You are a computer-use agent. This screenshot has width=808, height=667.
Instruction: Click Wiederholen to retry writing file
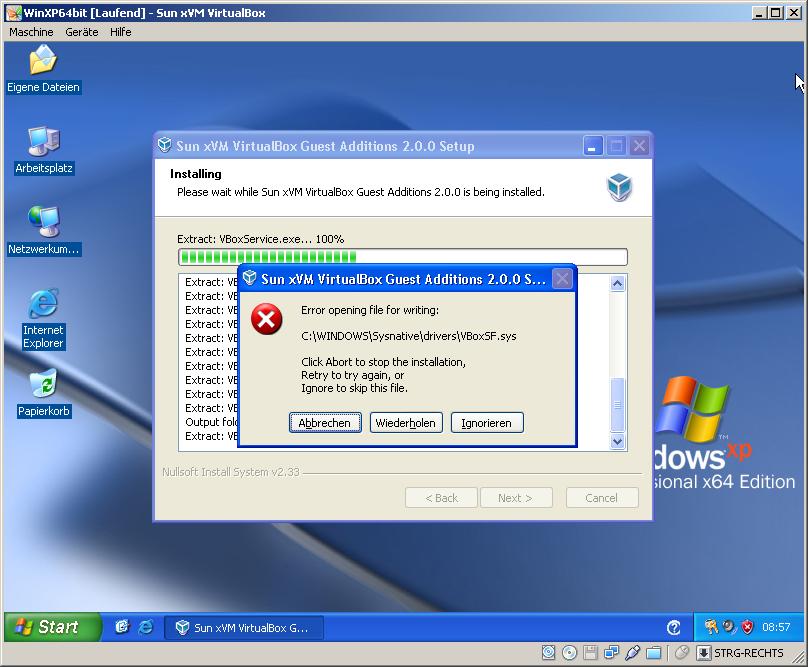pyautogui.click(x=406, y=423)
